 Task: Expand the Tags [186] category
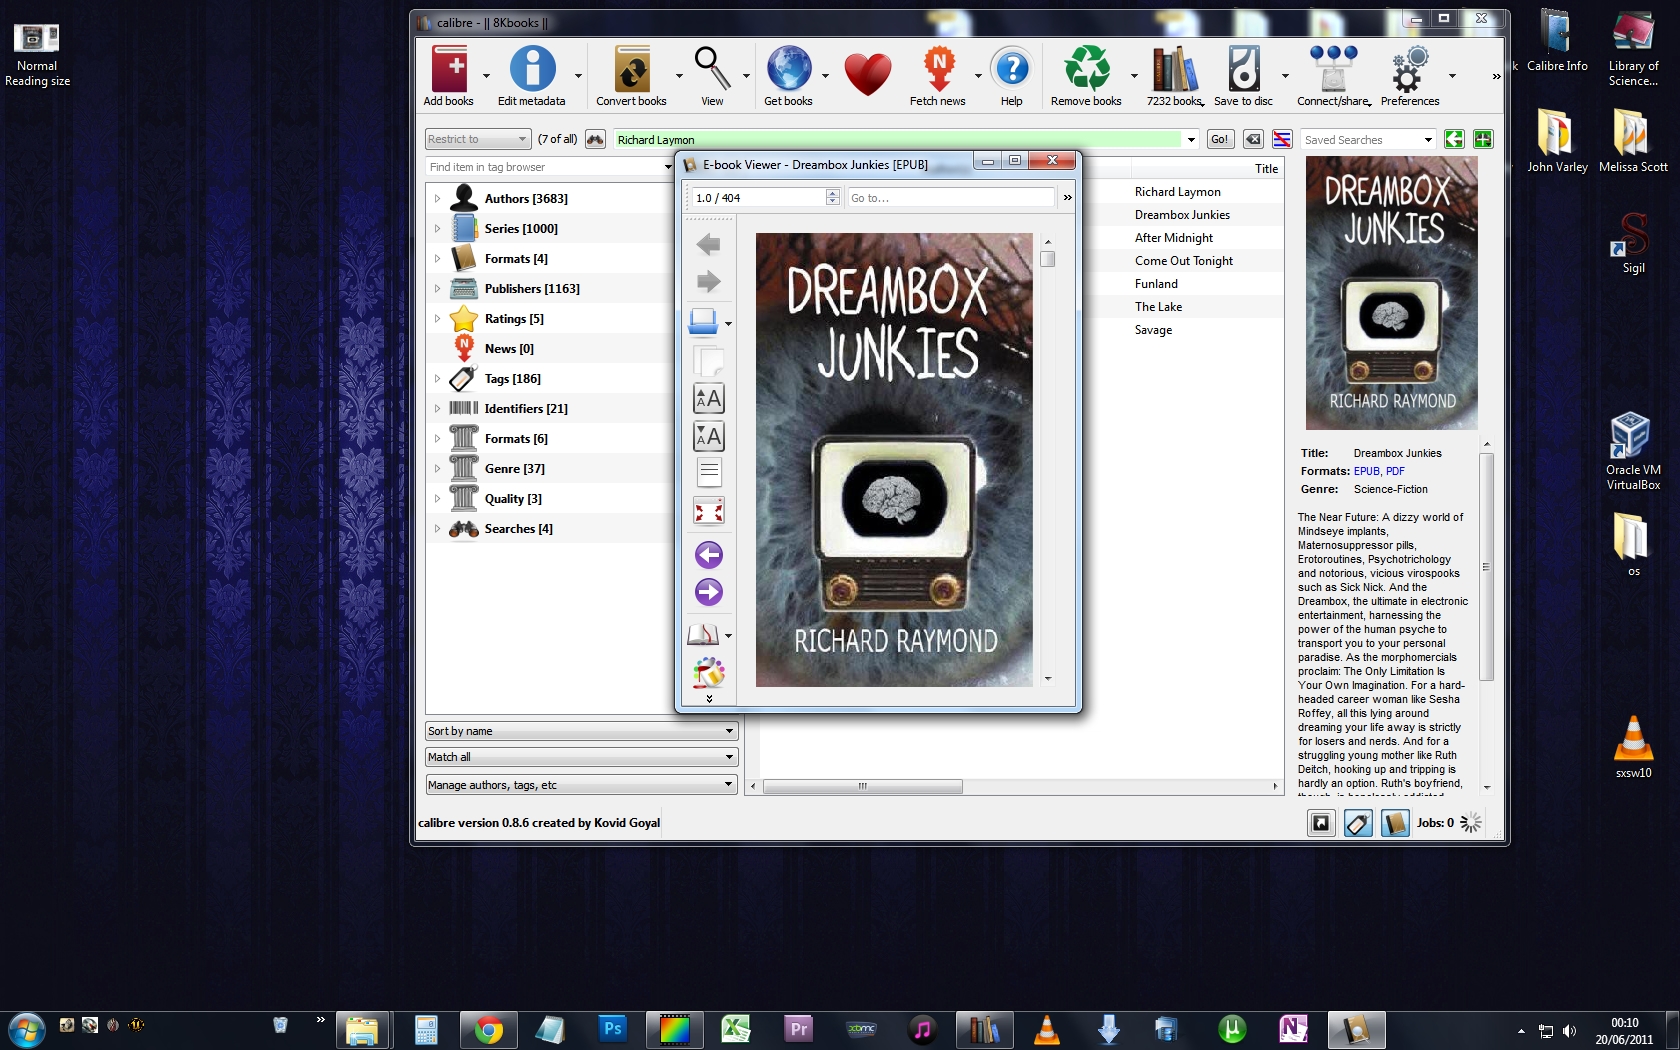click(437, 379)
